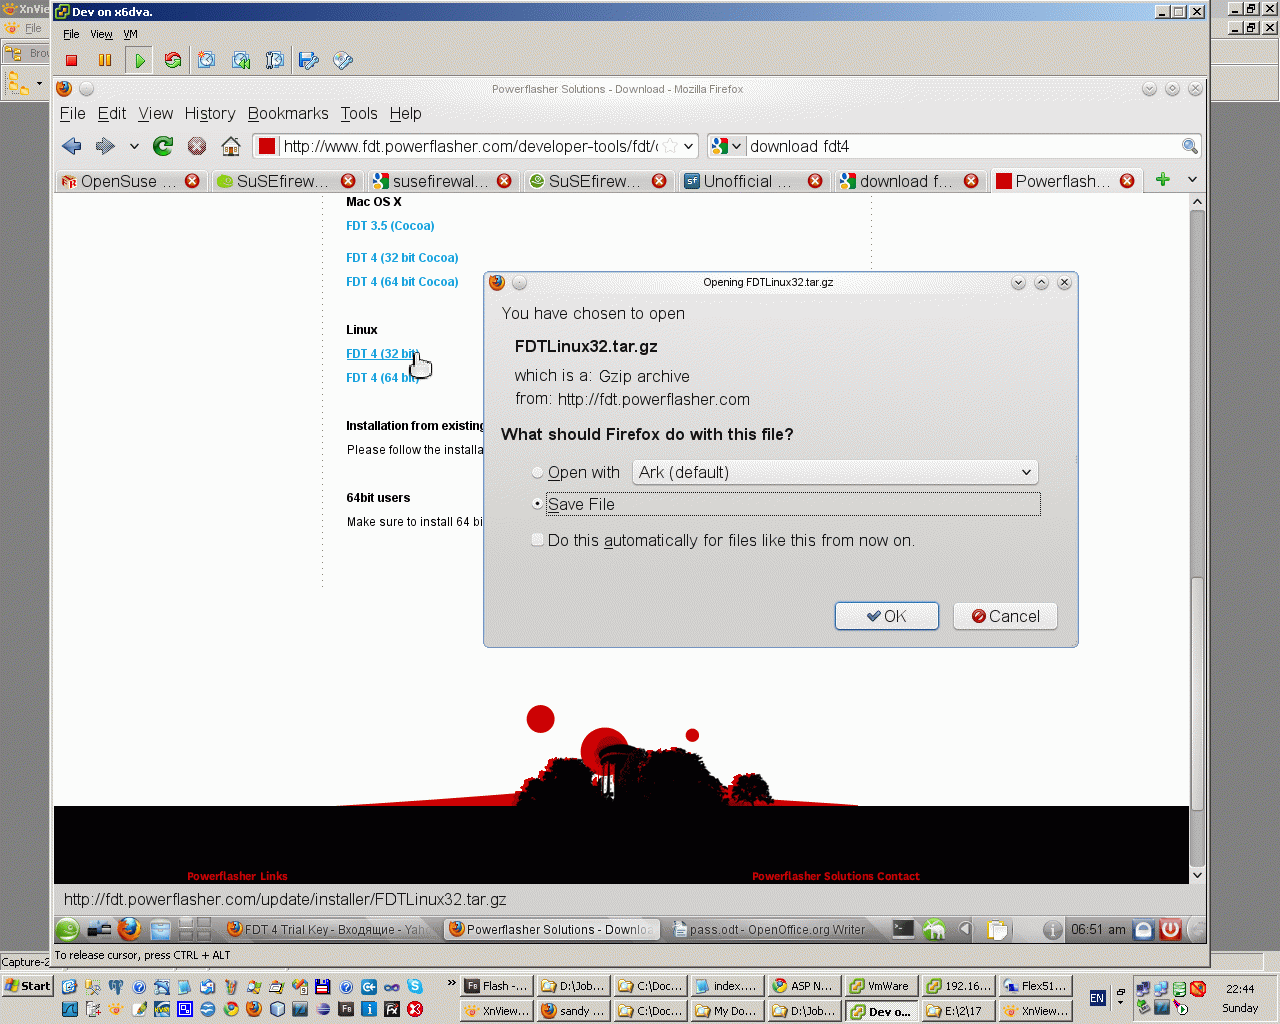Follow the 'FDT 4 (32 bit Cocoa)' link
Image resolution: width=1280 pixels, height=1024 pixels.
[x=402, y=258]
